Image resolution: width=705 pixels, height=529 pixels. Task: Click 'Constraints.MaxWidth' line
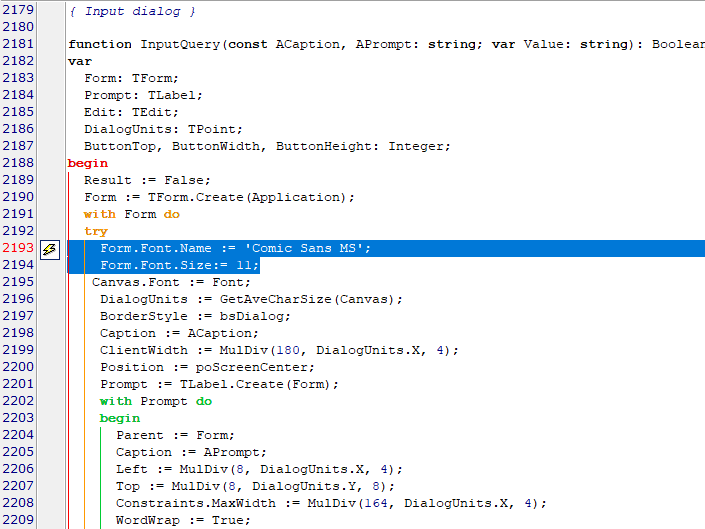click(331, 503)
